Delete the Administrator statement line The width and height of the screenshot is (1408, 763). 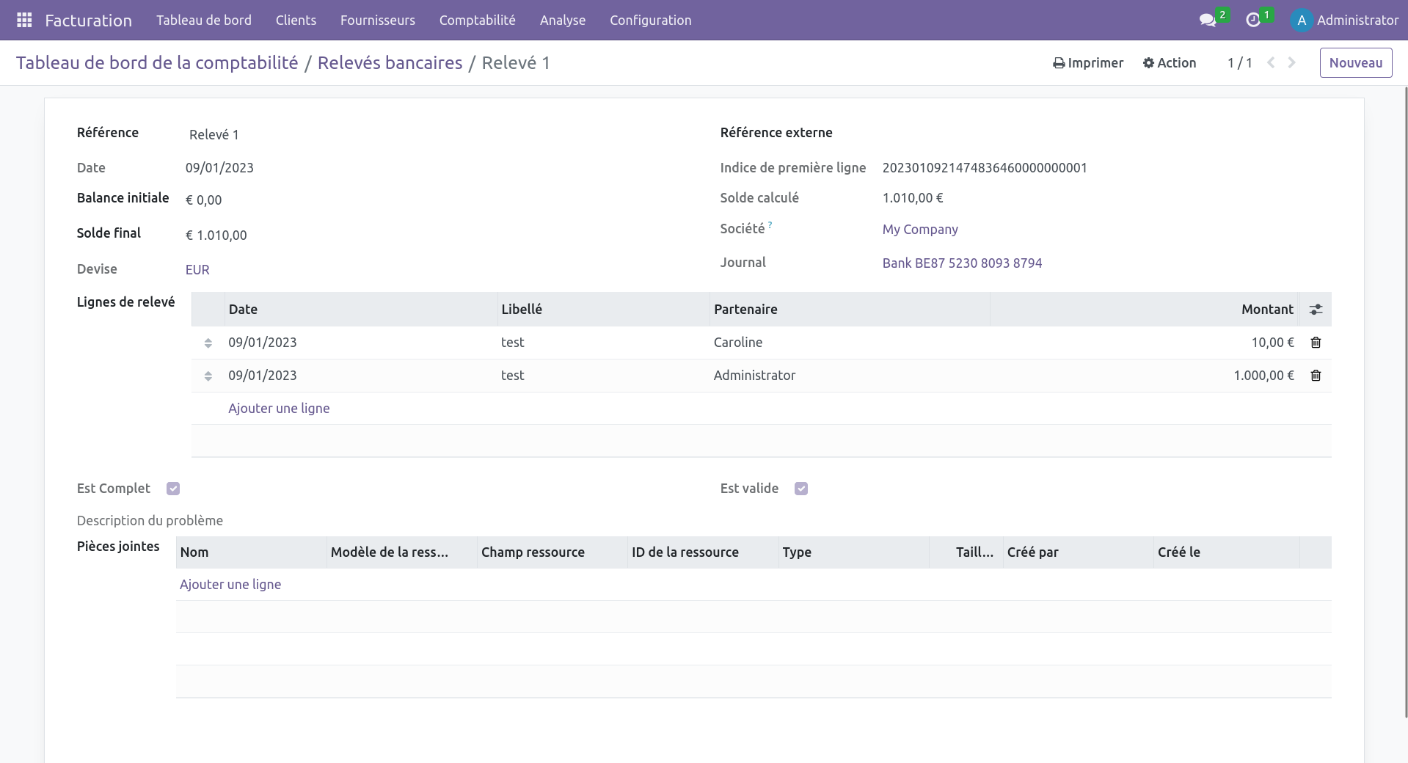click(1315, 375)
